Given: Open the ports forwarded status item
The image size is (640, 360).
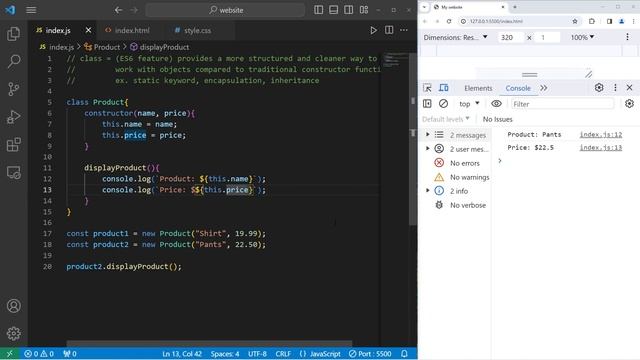Looking at the screenshot, I should click(x=70, y=354).
